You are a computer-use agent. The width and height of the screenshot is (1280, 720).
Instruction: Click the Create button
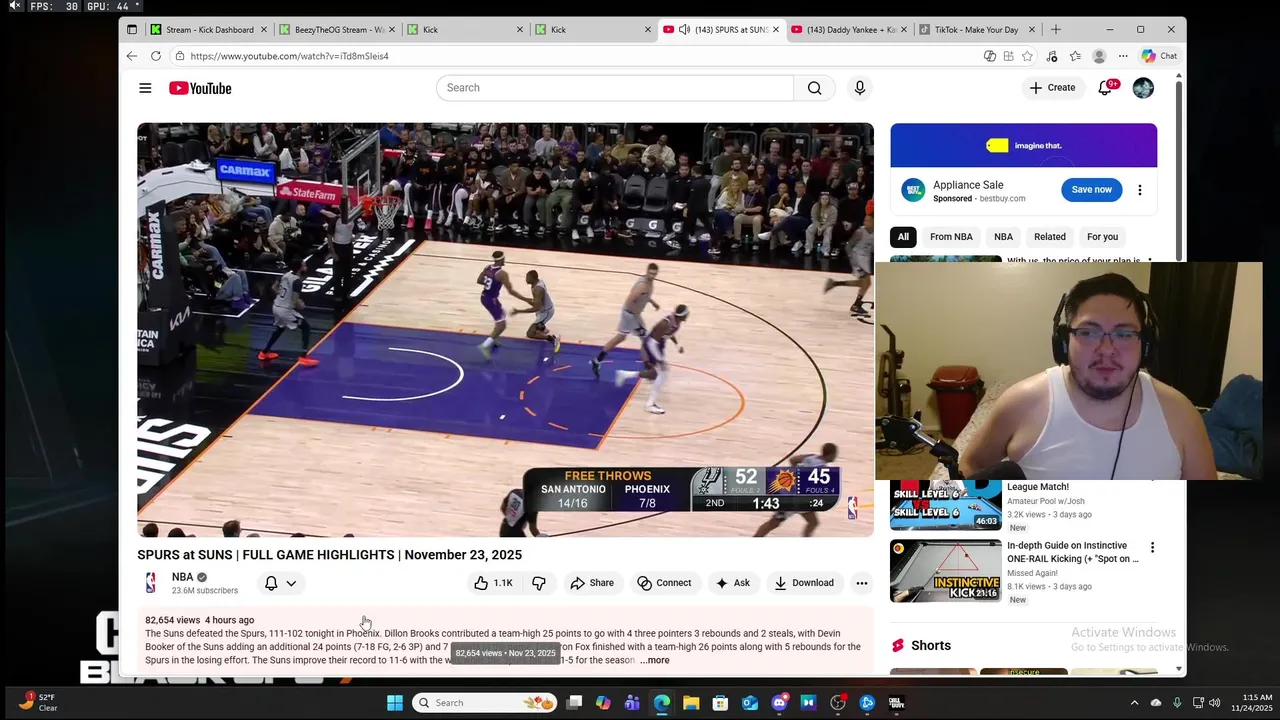tap(1052, 88)
